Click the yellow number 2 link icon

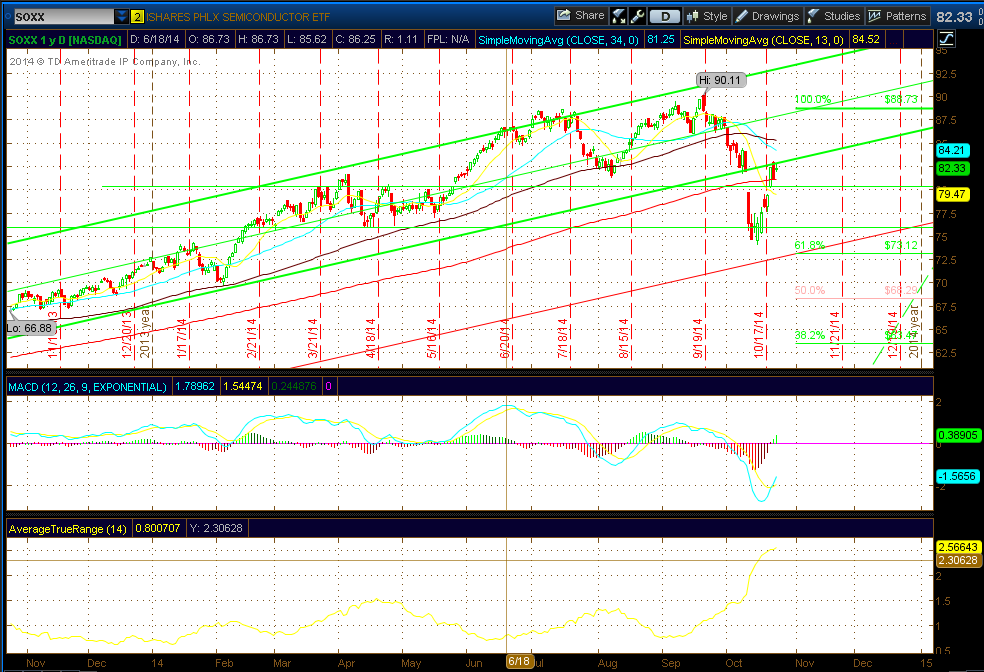137,16
